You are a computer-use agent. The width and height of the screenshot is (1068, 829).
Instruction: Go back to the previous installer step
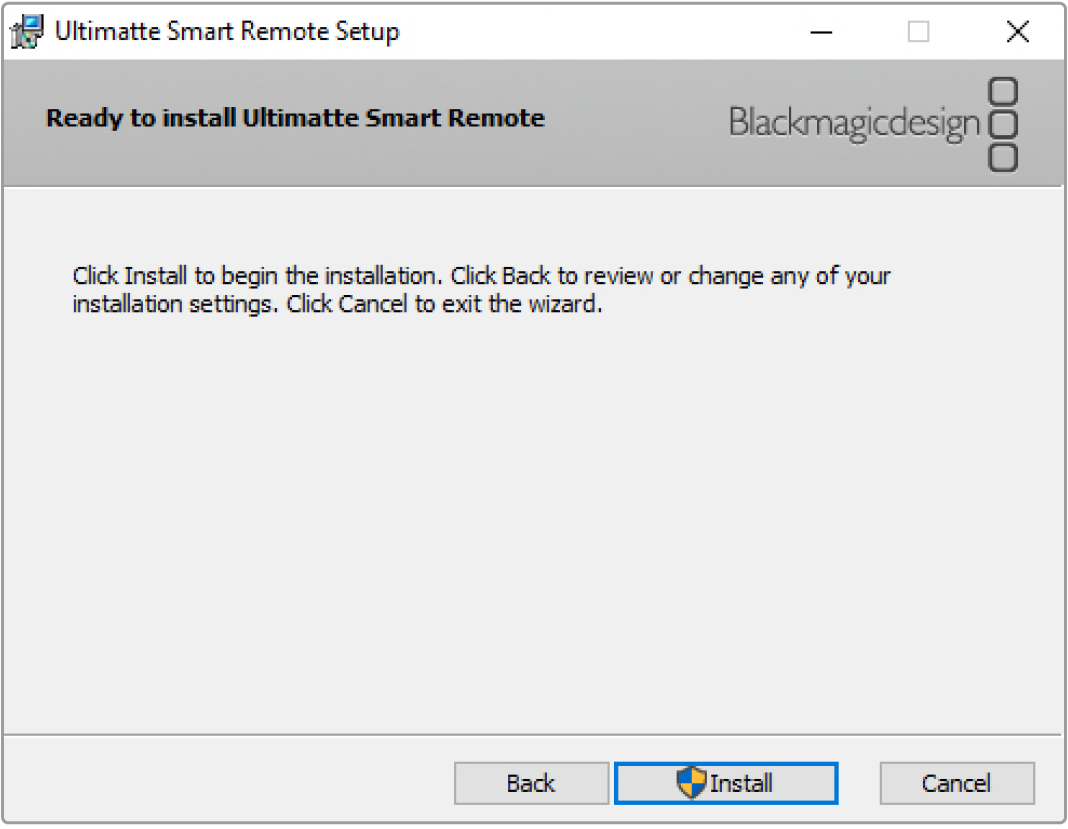point(531,783)
